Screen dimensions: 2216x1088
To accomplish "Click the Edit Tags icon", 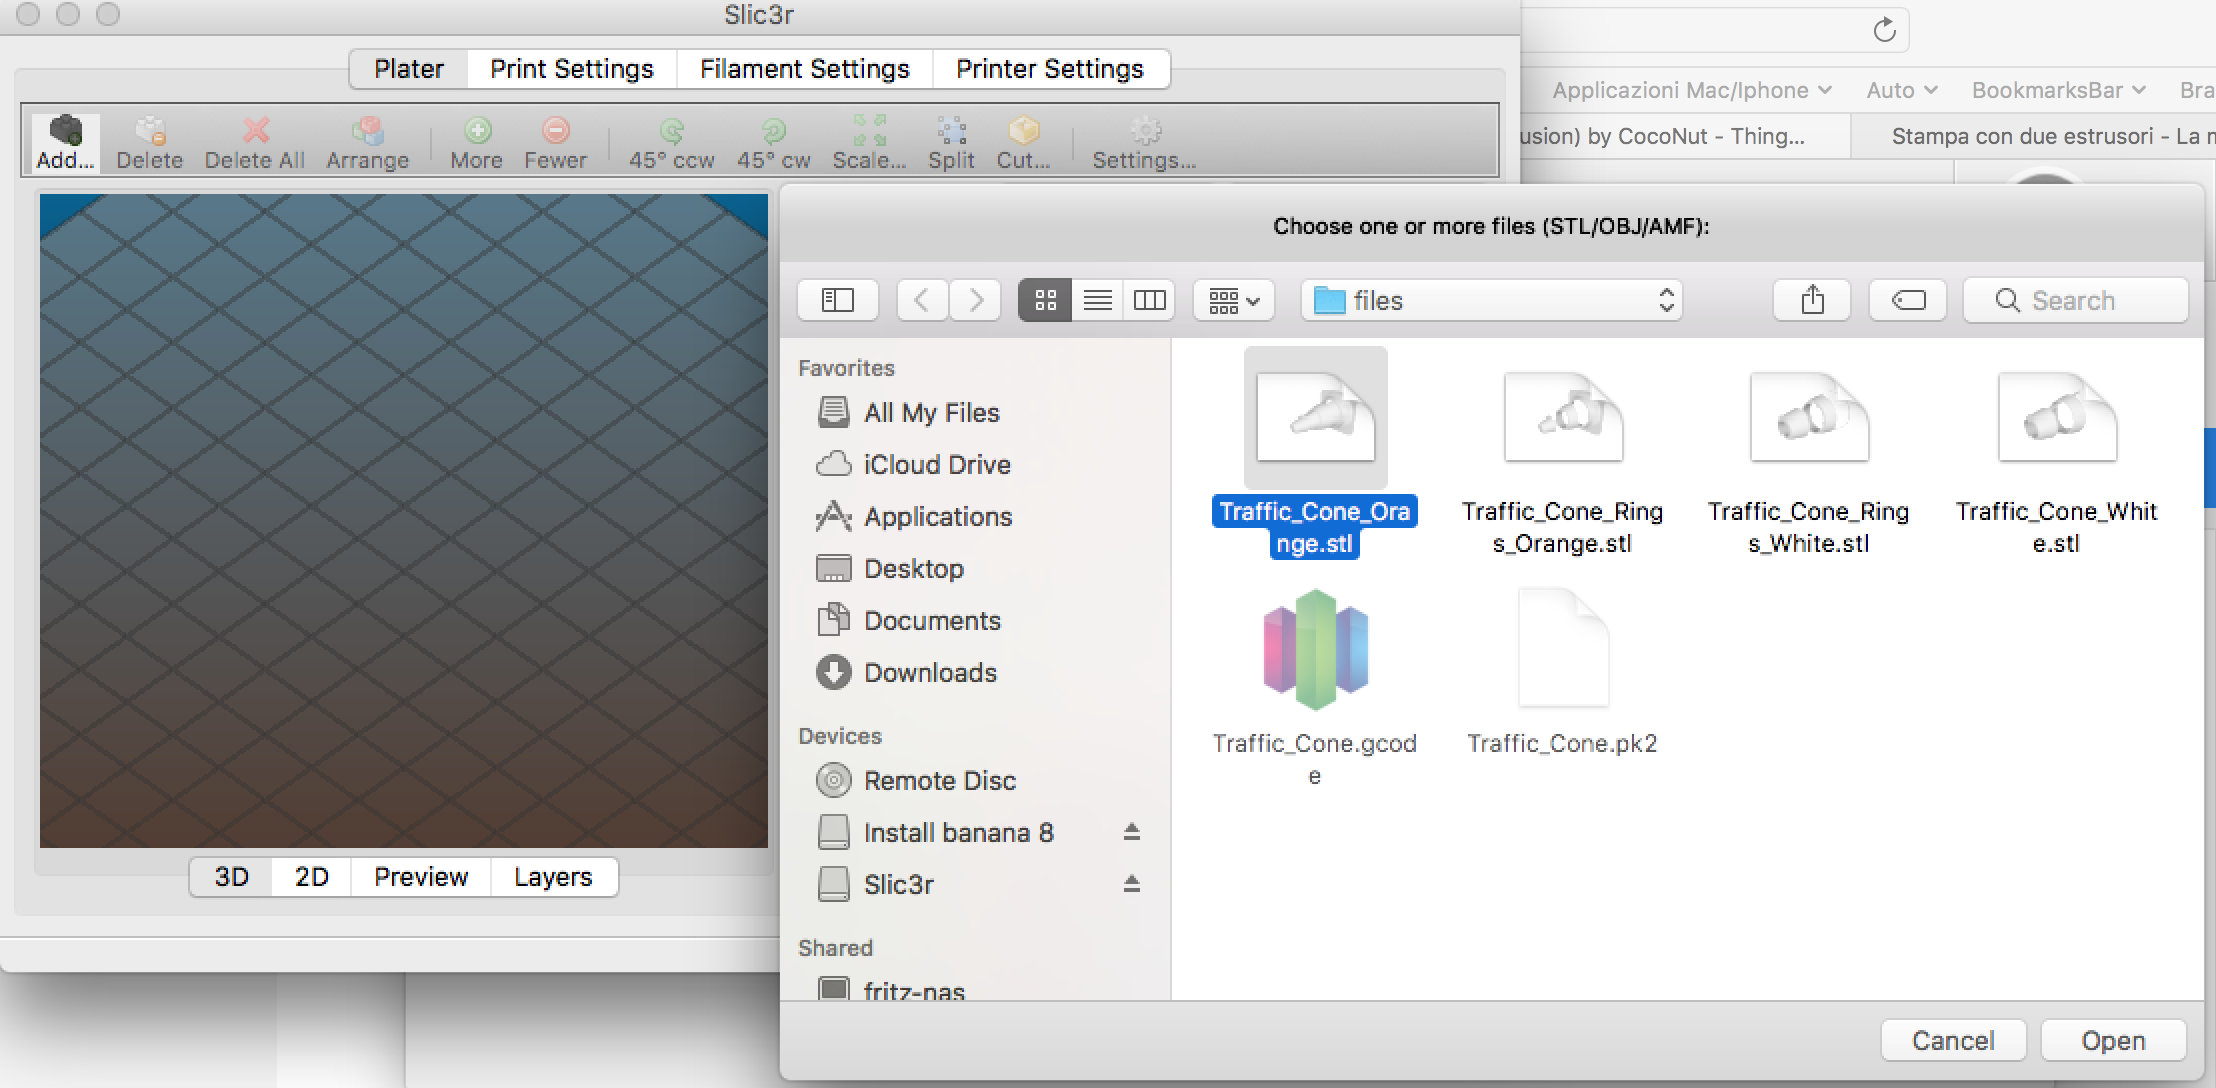I will [x=1908, y=300].
